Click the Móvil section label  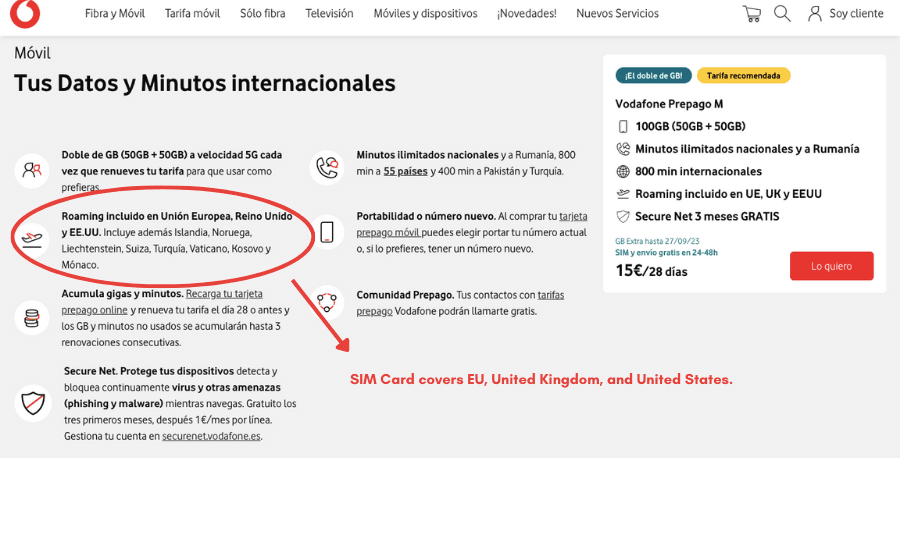(32, 53)
